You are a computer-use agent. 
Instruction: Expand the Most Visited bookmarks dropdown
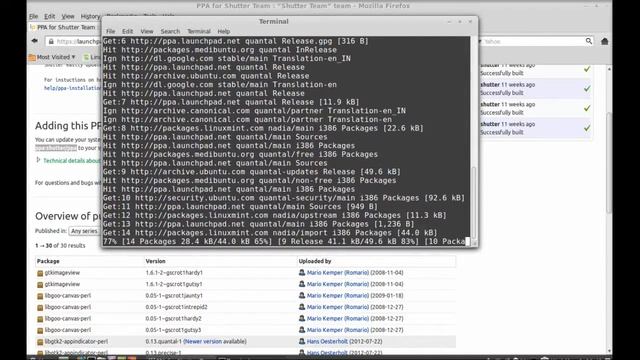(73, 57)
